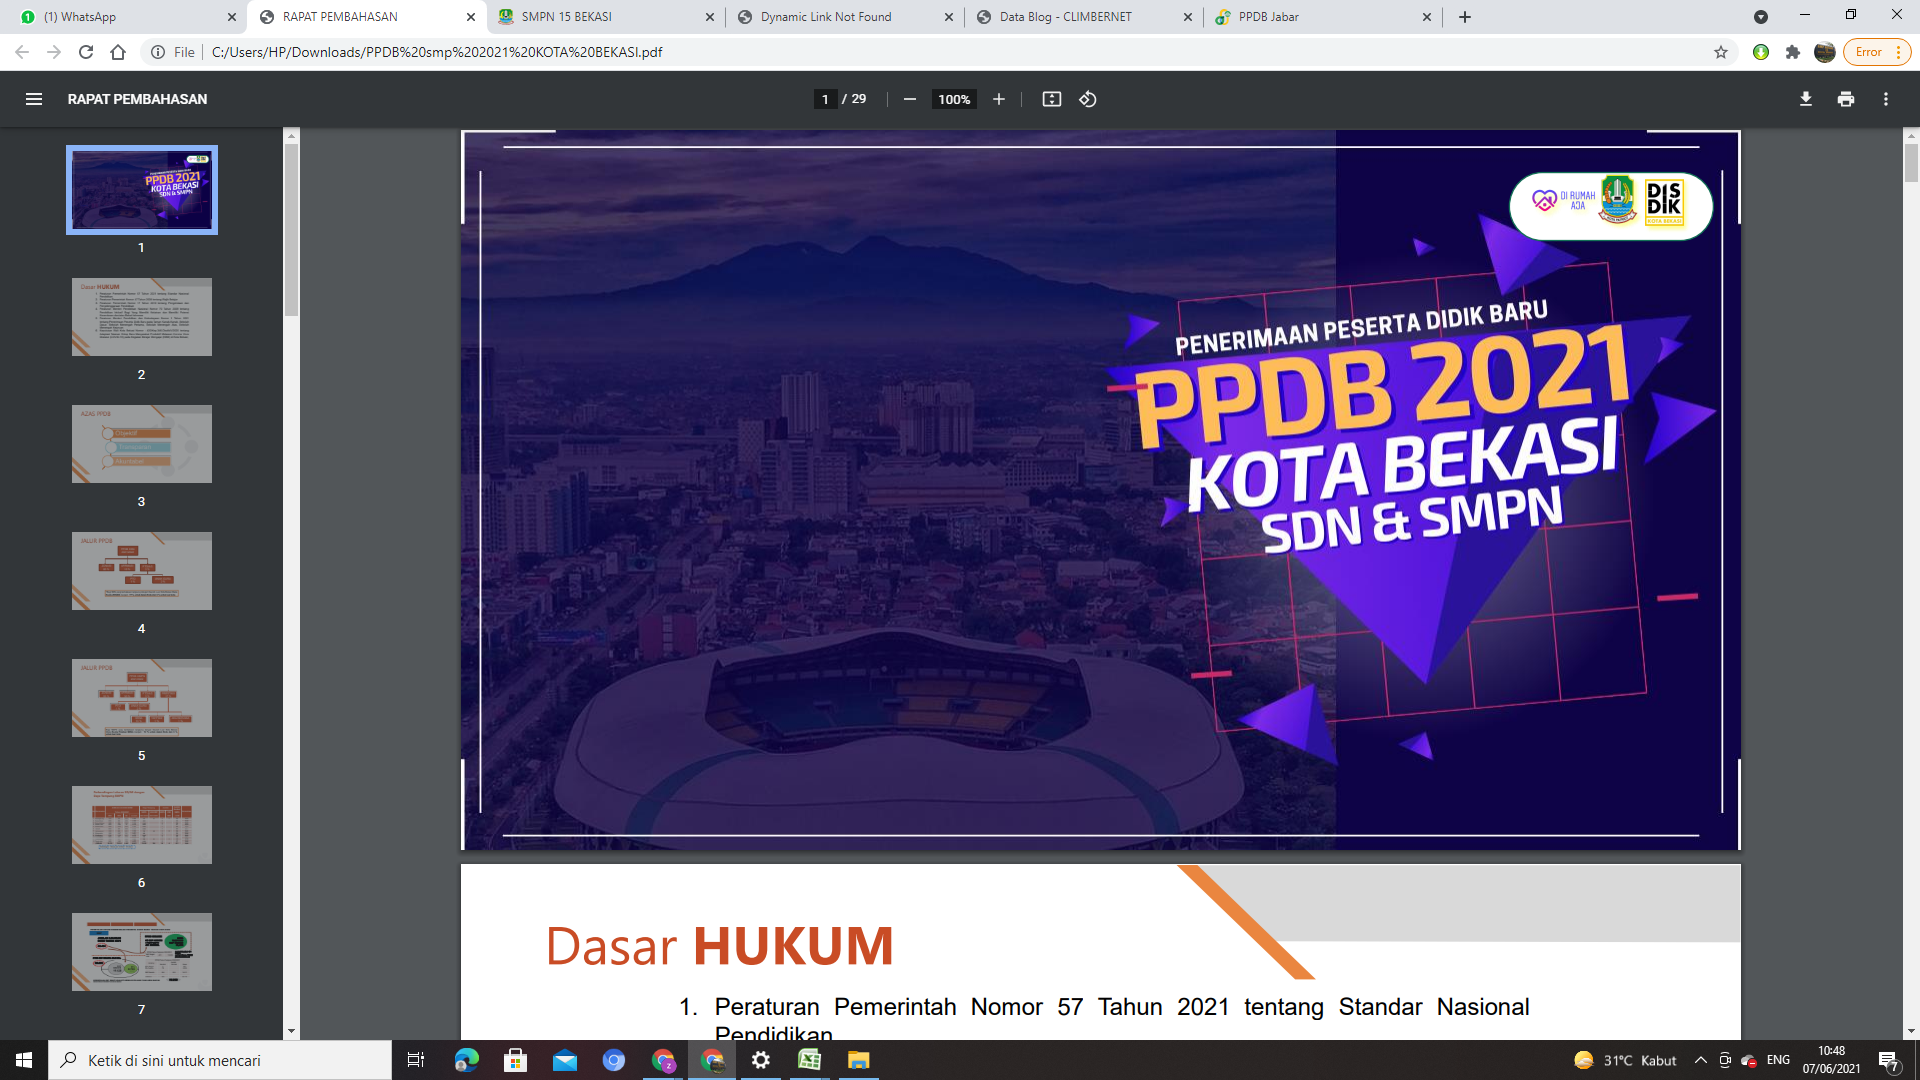This screenshot has width=1920, height=1080.
Task: Print the PDF document
Action: click(x=1845, y=99)
